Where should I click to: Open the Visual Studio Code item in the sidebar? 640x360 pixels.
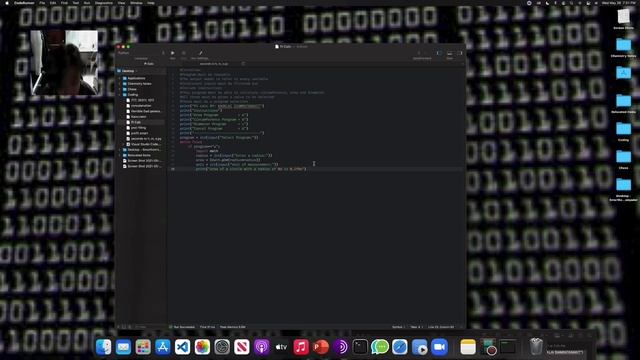(x=144, y=144)
